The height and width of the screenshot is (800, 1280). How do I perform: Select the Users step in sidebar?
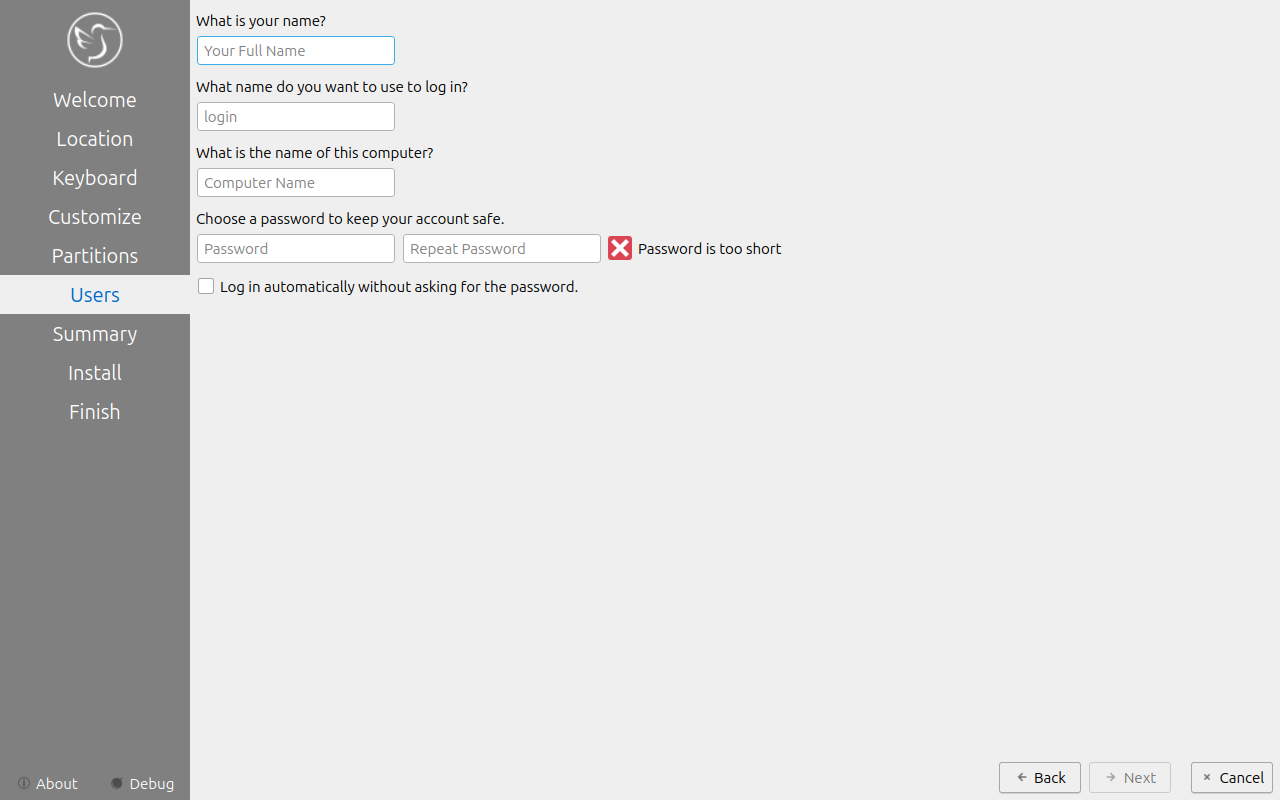[x=95, y=295]
